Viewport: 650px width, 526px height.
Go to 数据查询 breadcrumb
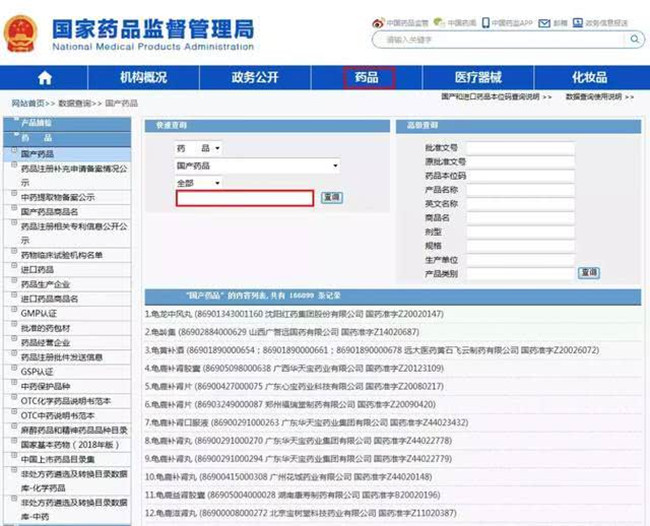(75, 103)
